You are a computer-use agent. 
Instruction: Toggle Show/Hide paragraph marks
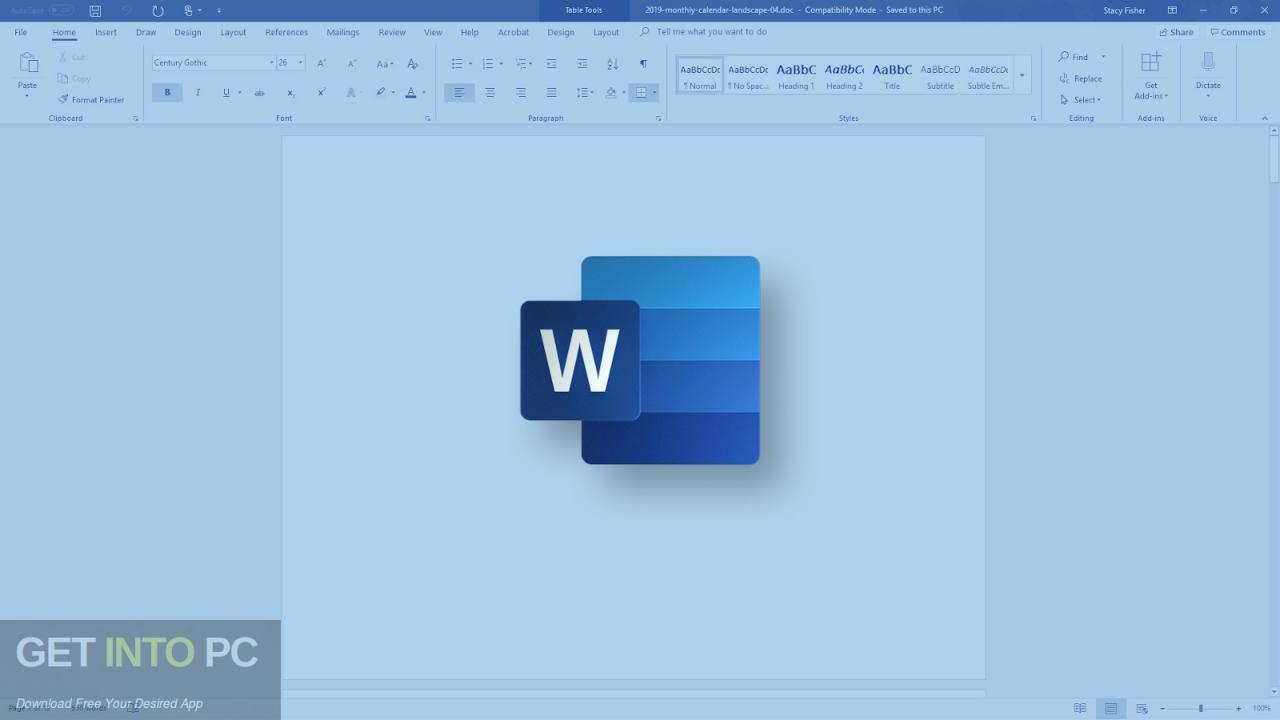pyautogui.click(x=643, y=63)
